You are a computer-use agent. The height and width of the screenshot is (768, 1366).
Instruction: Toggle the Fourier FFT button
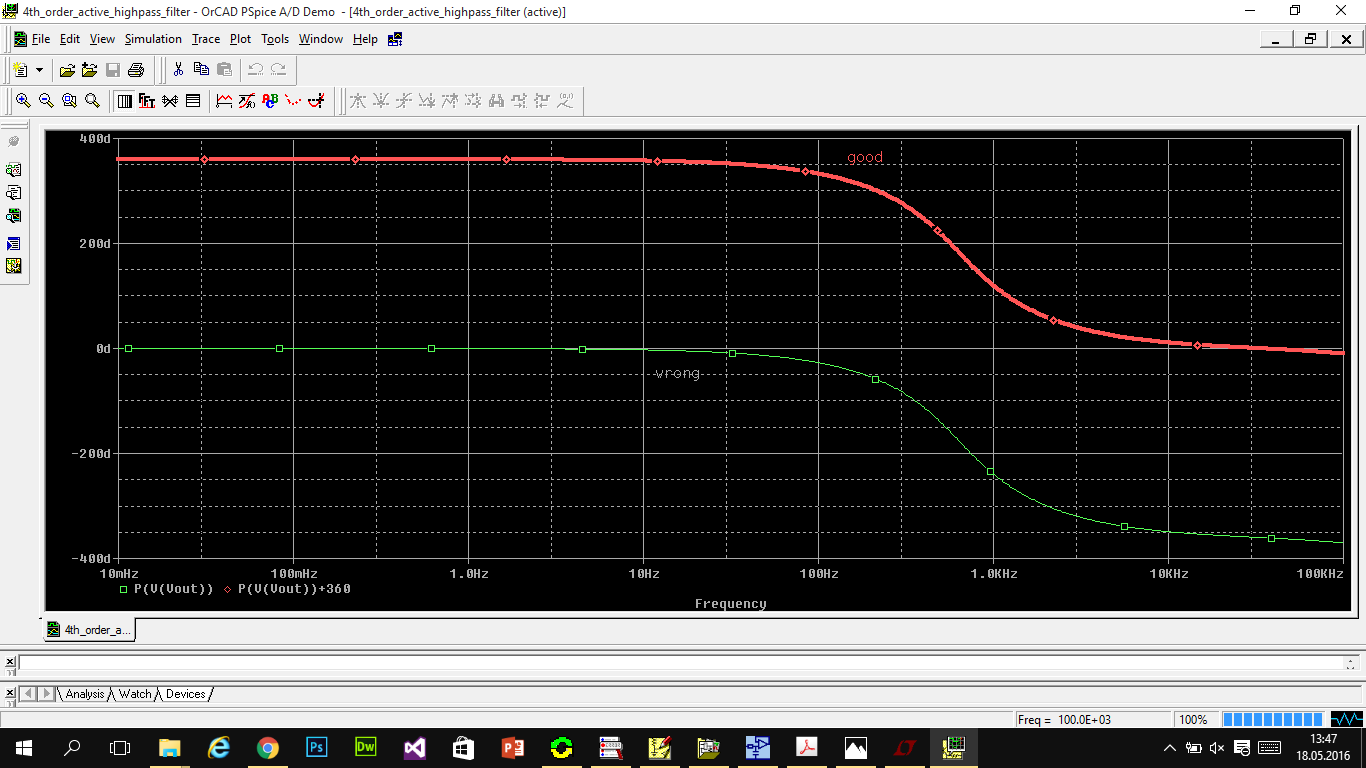[147, 101]
